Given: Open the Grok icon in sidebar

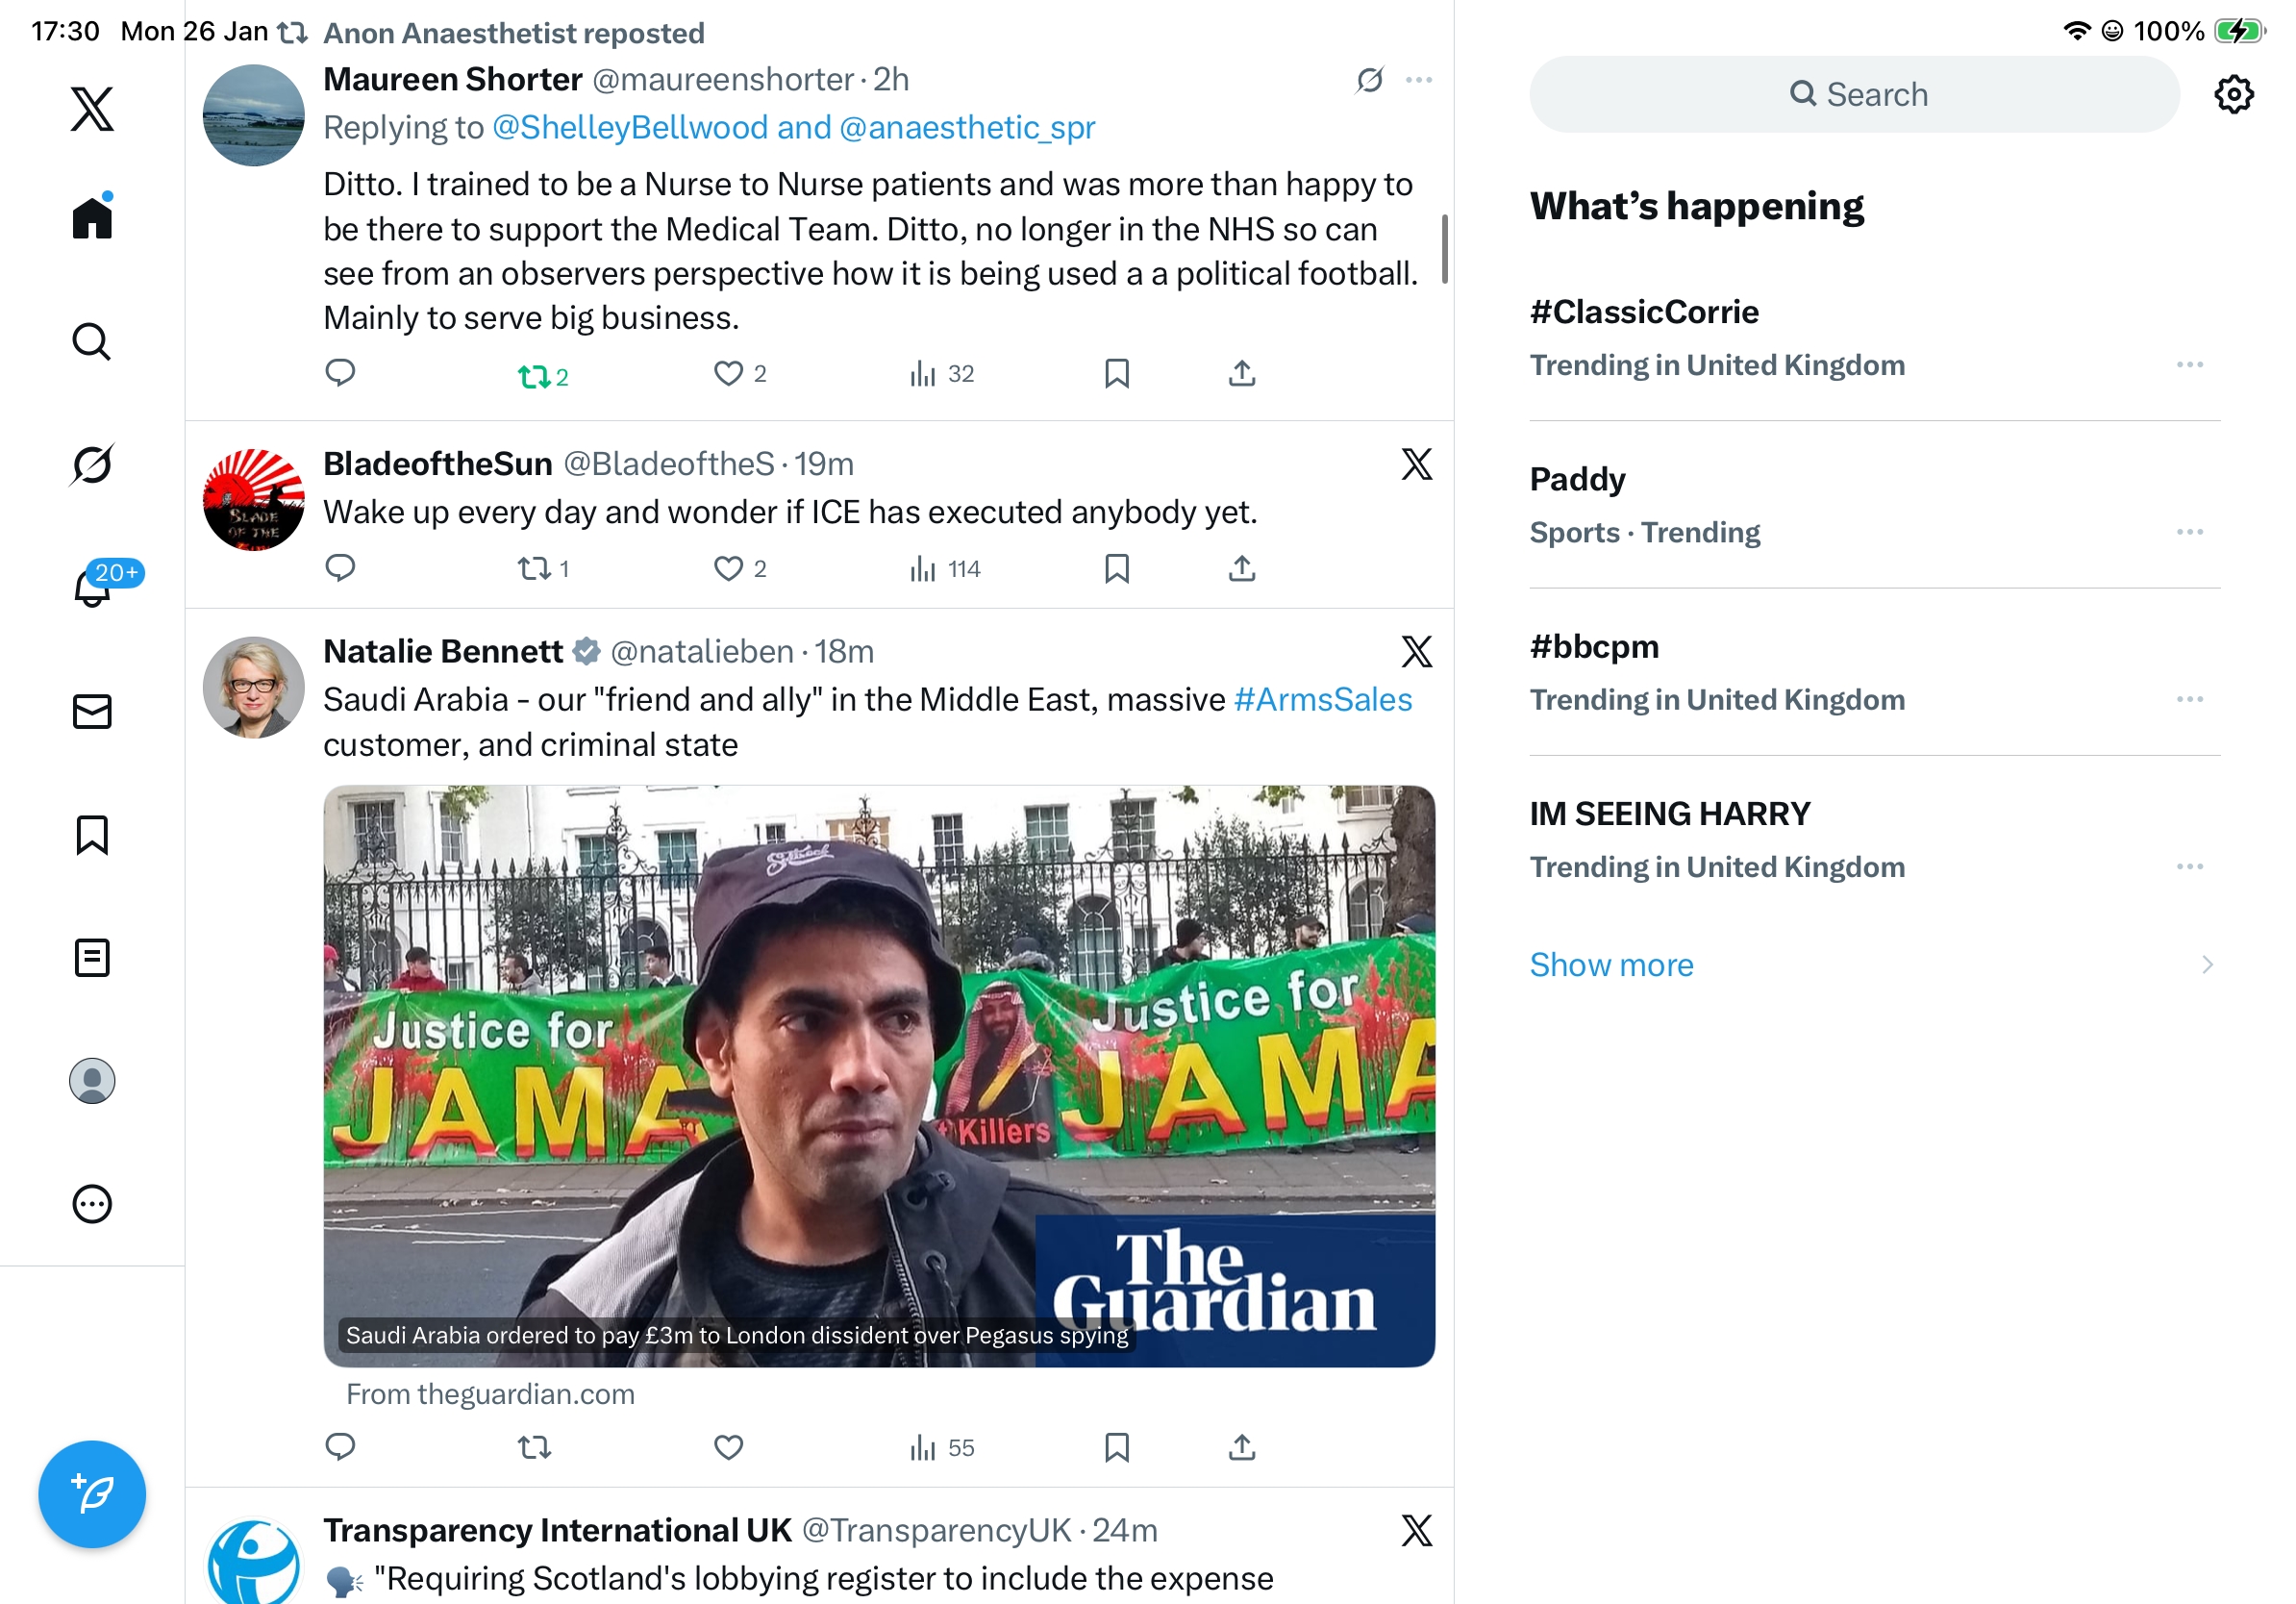Looking at the screenshot, I should (x=92, y=464).
